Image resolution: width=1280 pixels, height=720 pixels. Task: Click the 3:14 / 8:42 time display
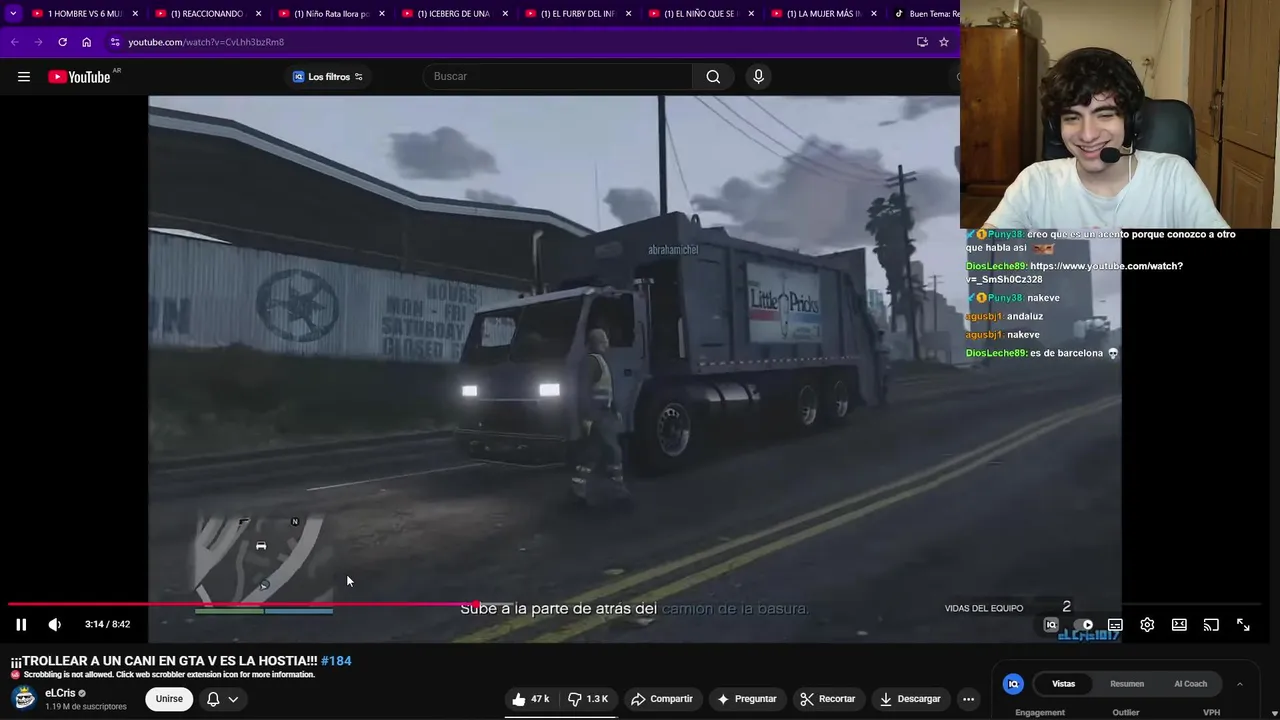[x=107, y=624]
